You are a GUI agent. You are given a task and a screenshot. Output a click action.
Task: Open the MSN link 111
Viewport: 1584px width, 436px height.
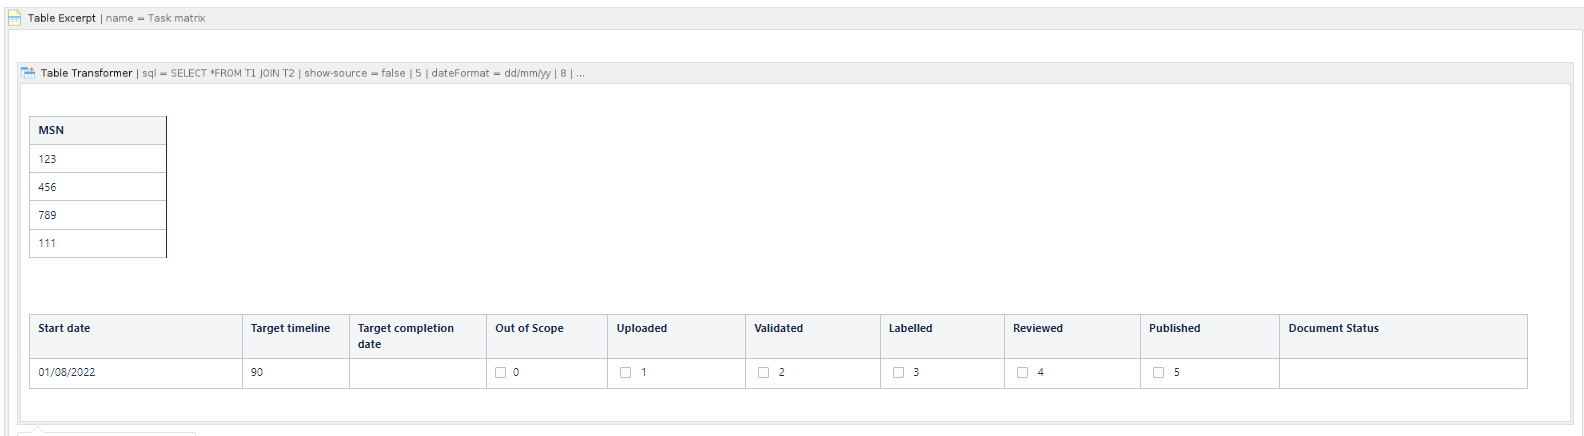pos(47,243)
